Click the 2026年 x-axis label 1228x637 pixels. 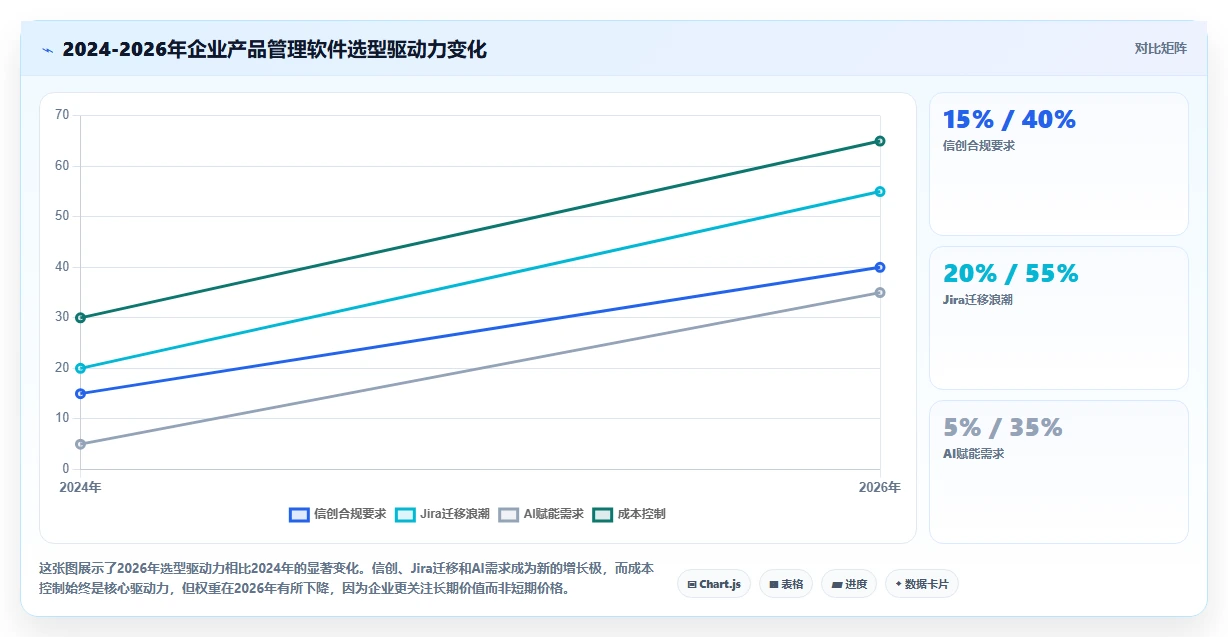tap(880, 488)
